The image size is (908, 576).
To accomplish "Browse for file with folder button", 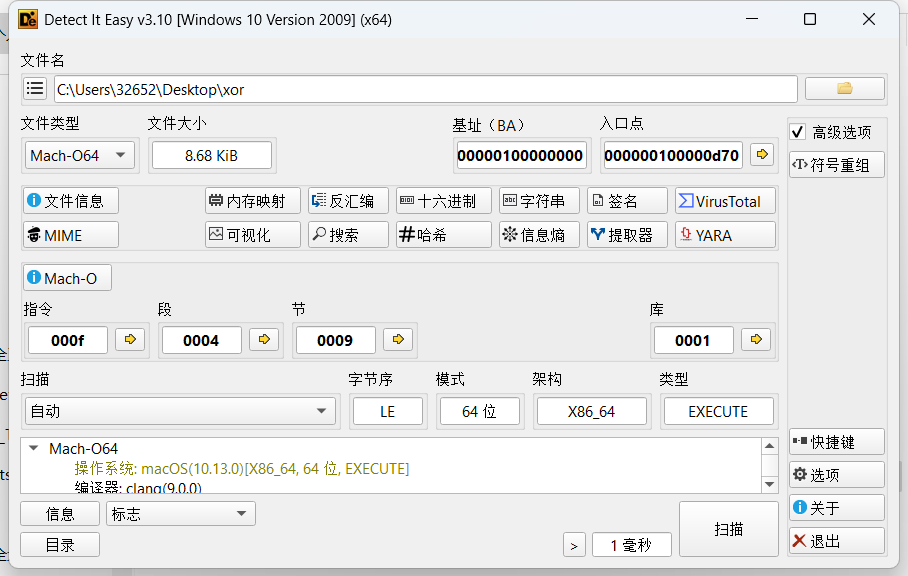I will [x=844, y=89].
